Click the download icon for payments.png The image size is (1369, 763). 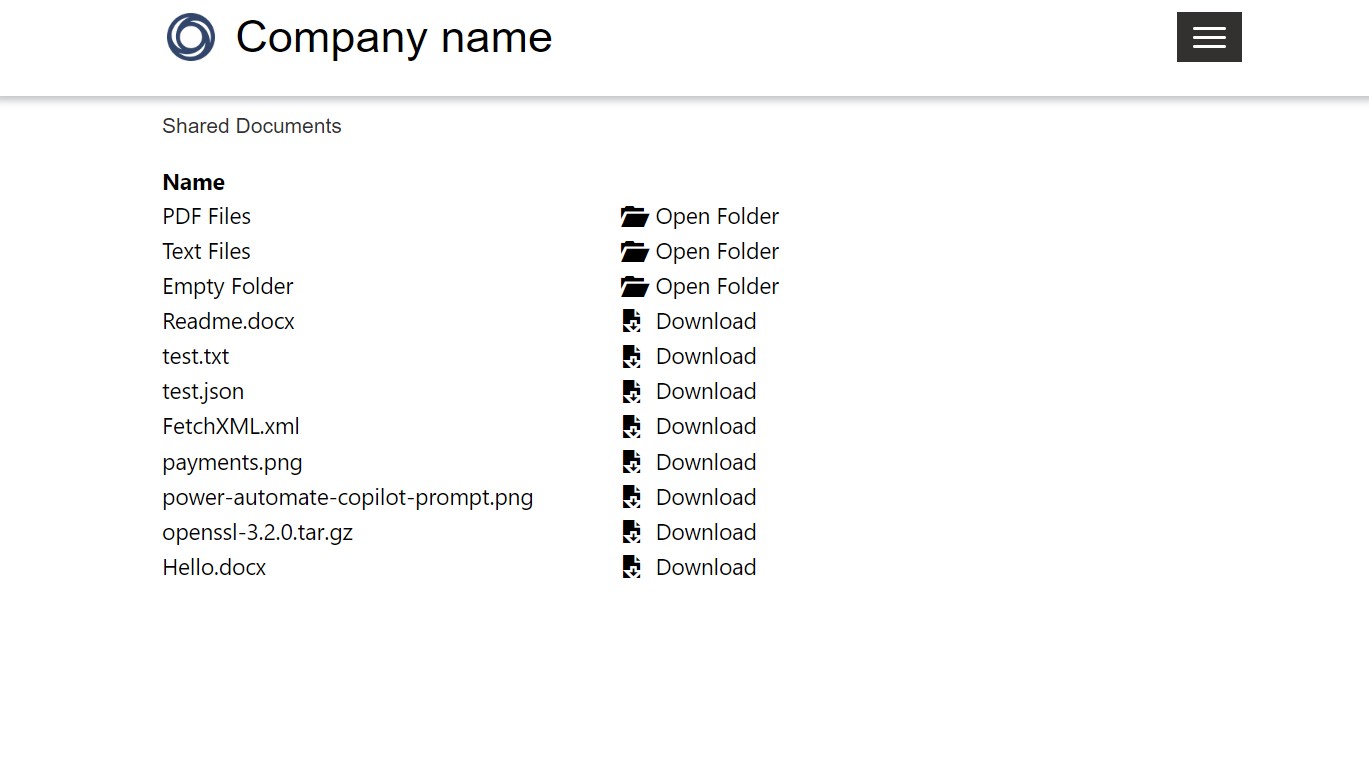point(631,462)
